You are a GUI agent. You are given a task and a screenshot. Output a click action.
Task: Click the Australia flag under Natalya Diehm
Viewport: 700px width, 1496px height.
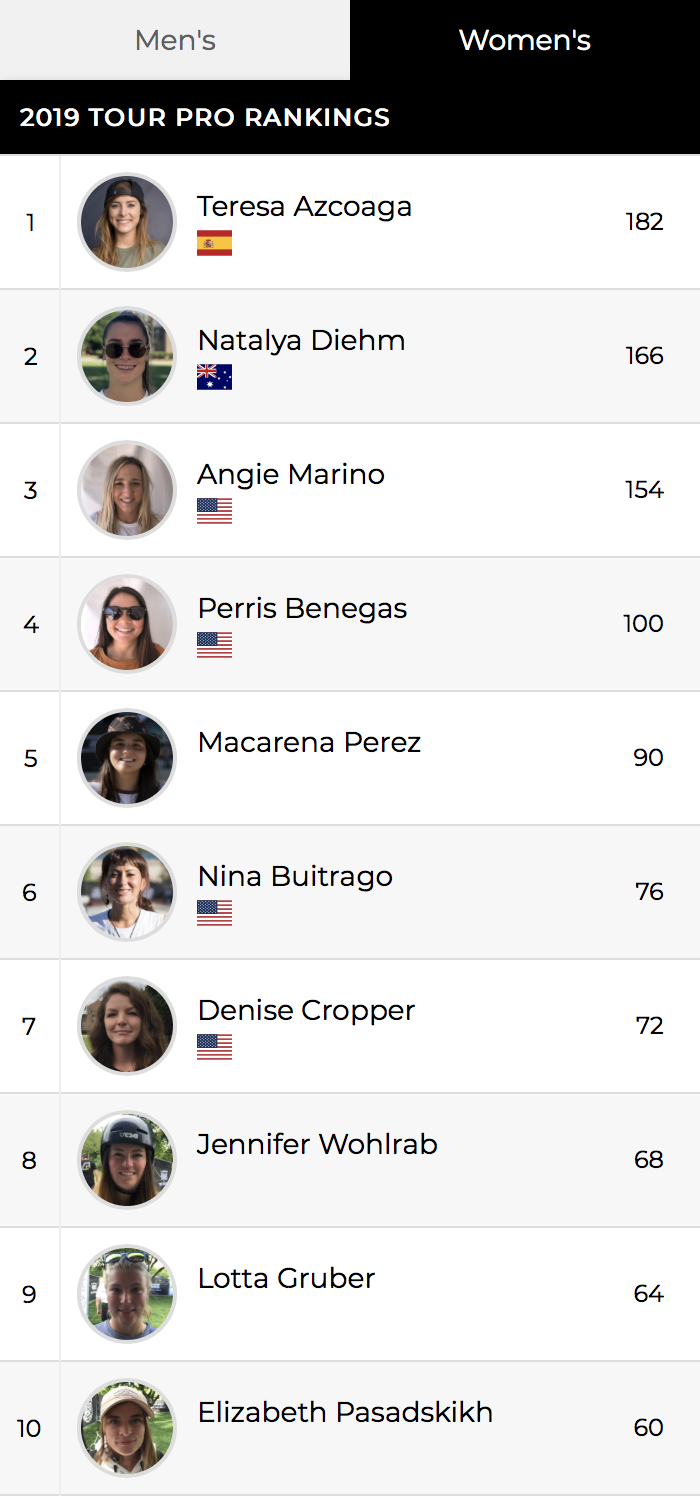click(215, 377)
